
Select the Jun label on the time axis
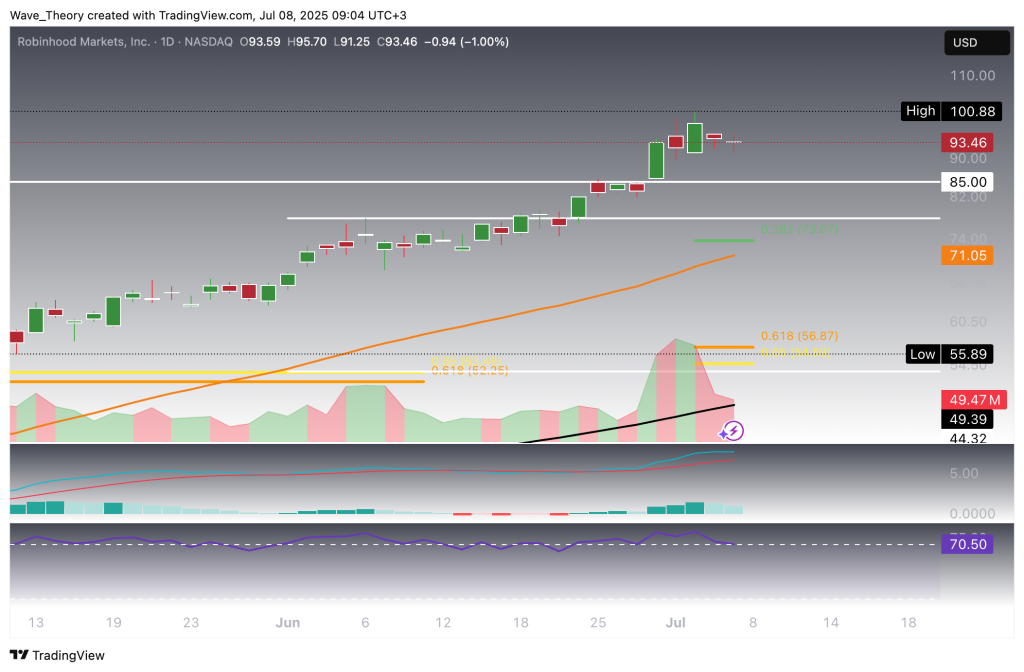click(288, 622)
